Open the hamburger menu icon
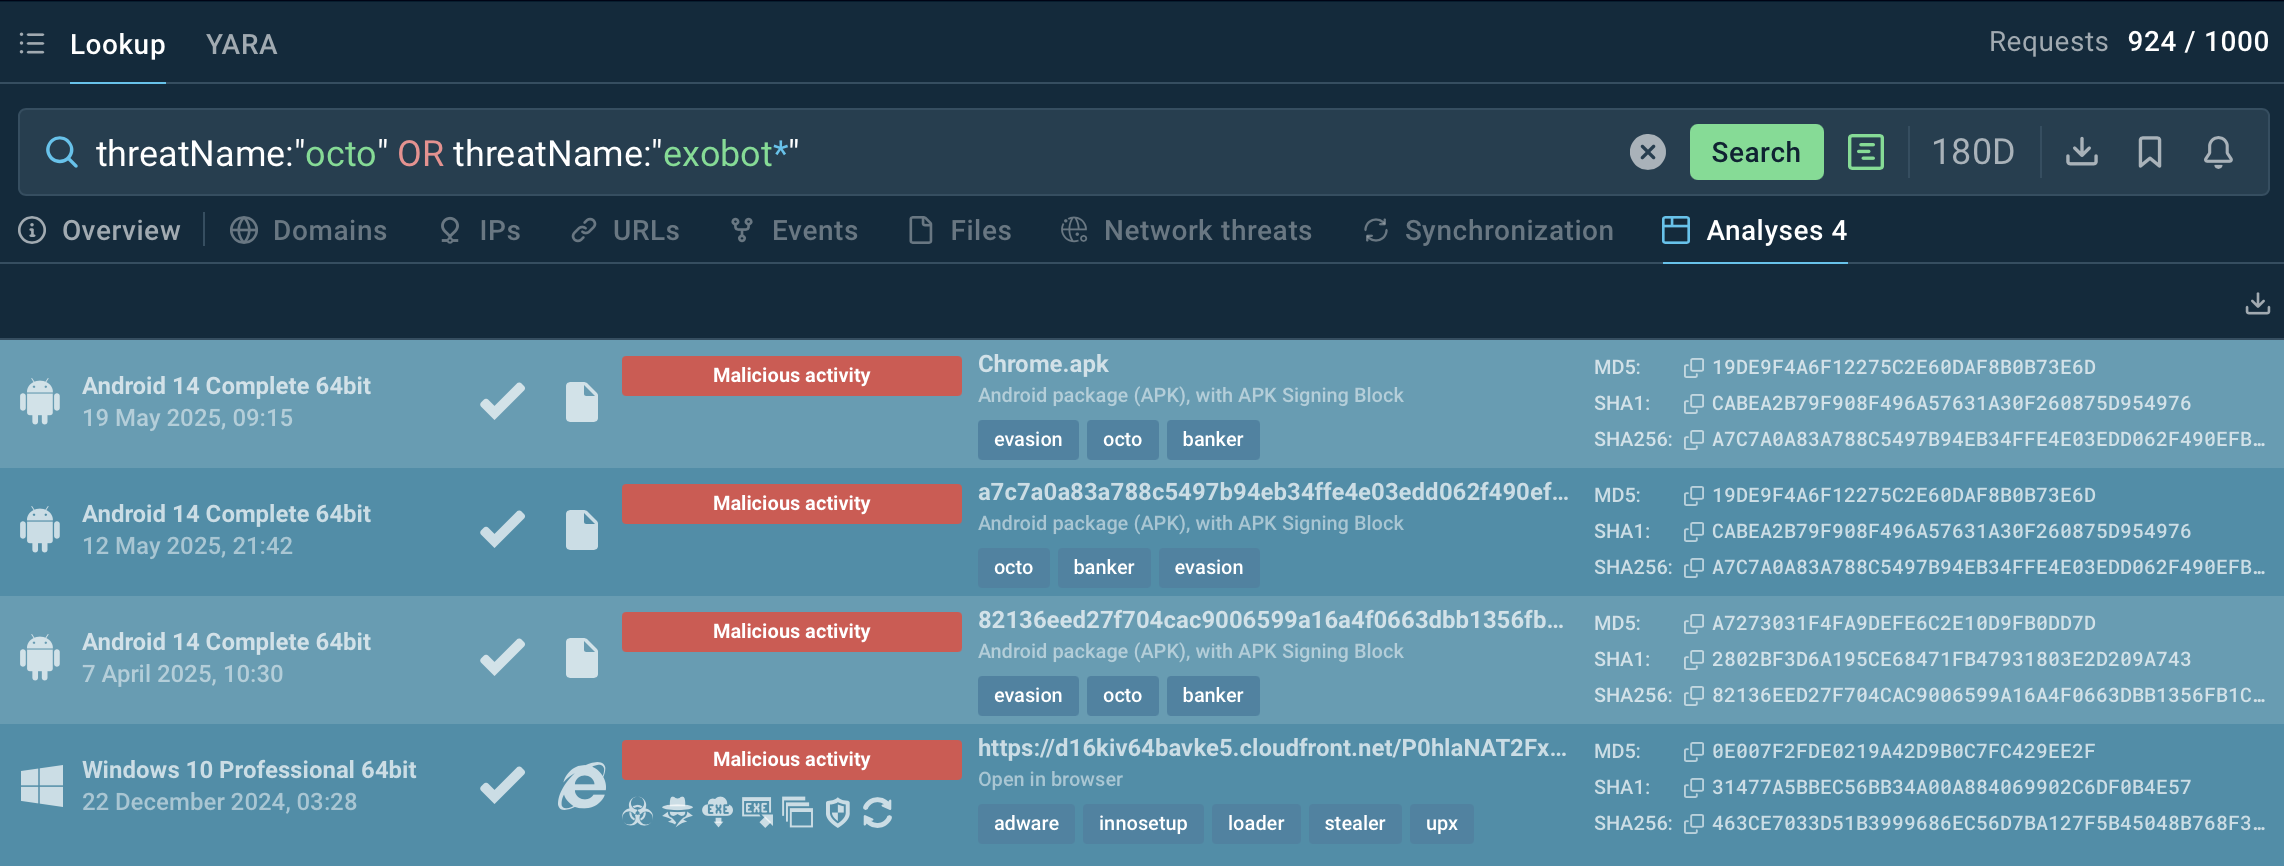Viewport: 2284px width, 866px height. [32, 44]
